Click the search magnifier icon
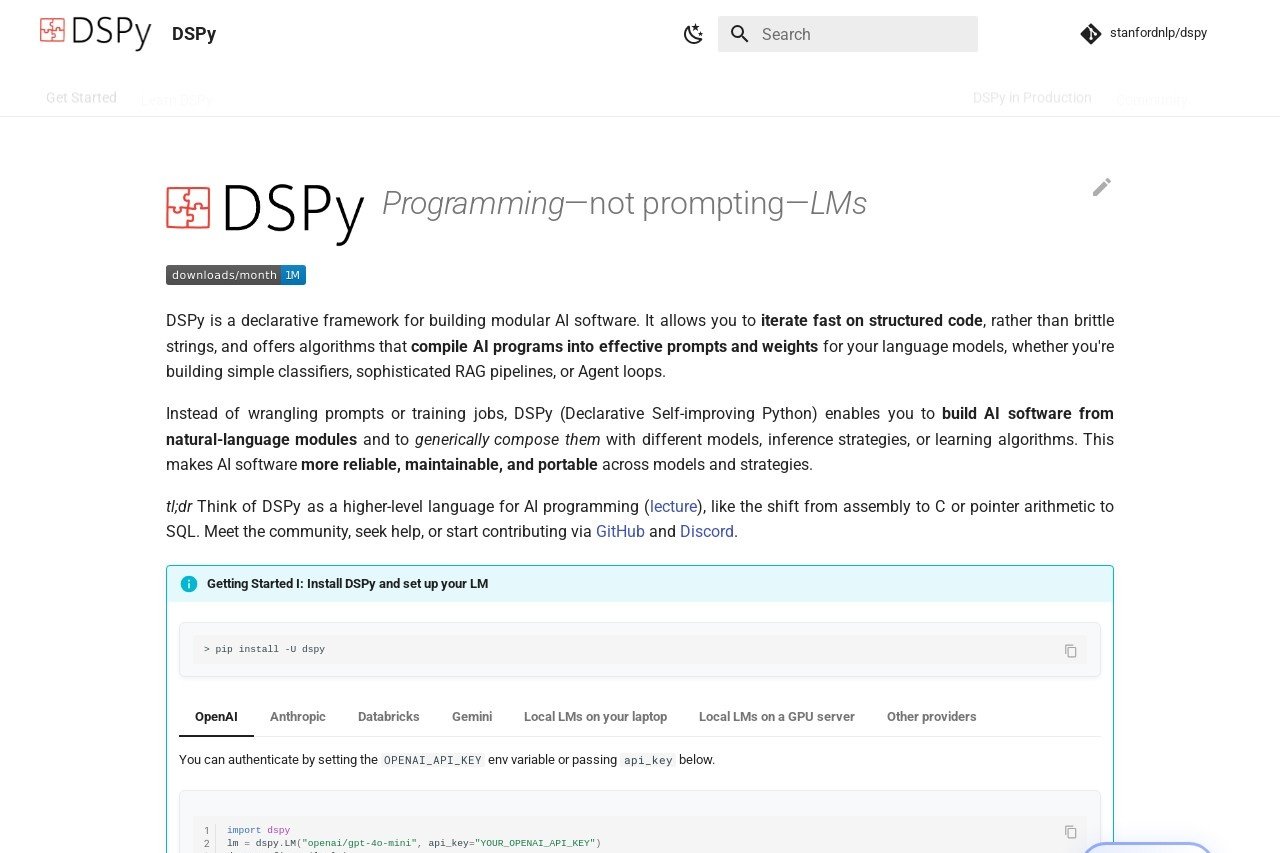 pos(740,34)
